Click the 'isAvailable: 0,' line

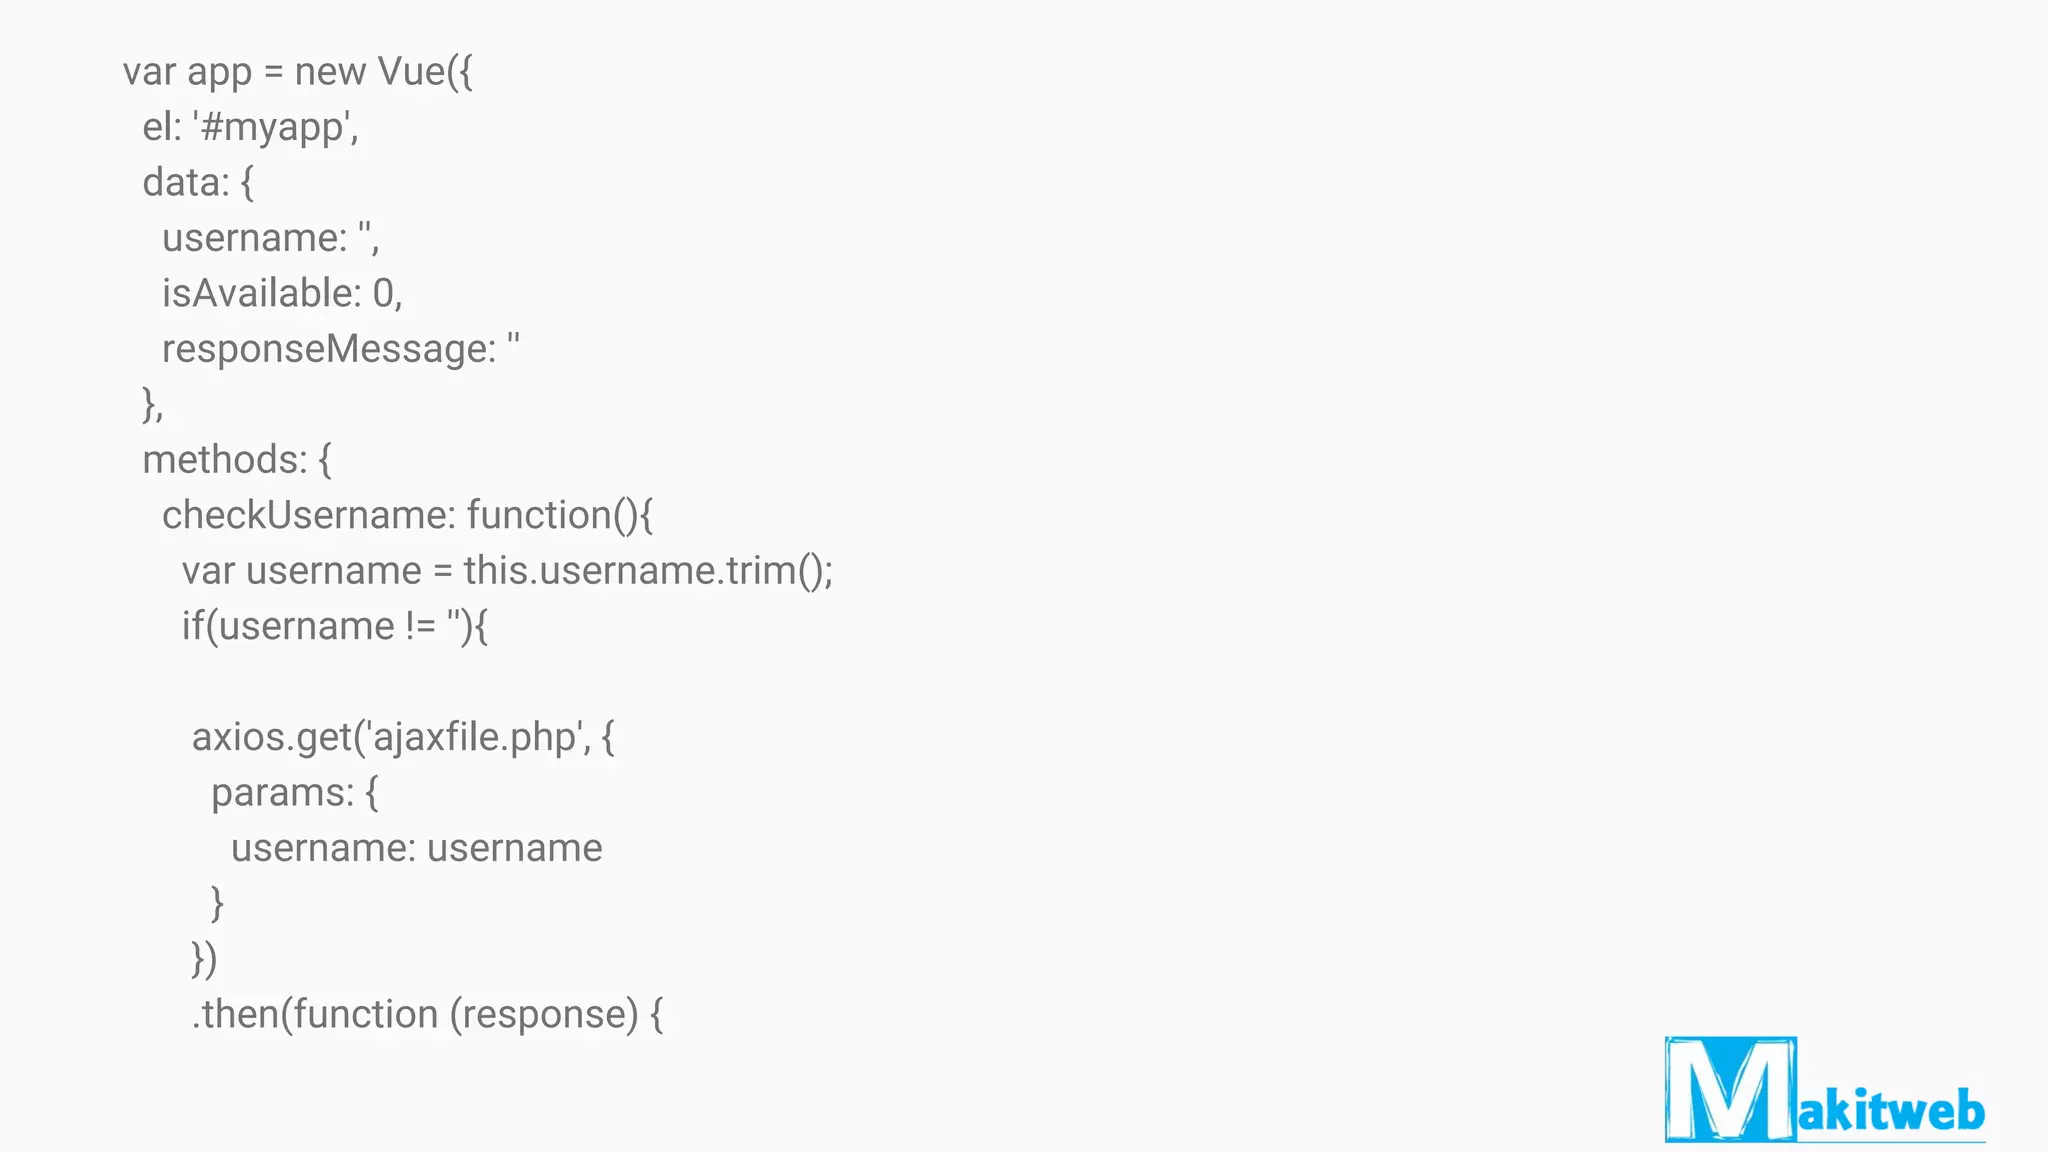(282, 294)
